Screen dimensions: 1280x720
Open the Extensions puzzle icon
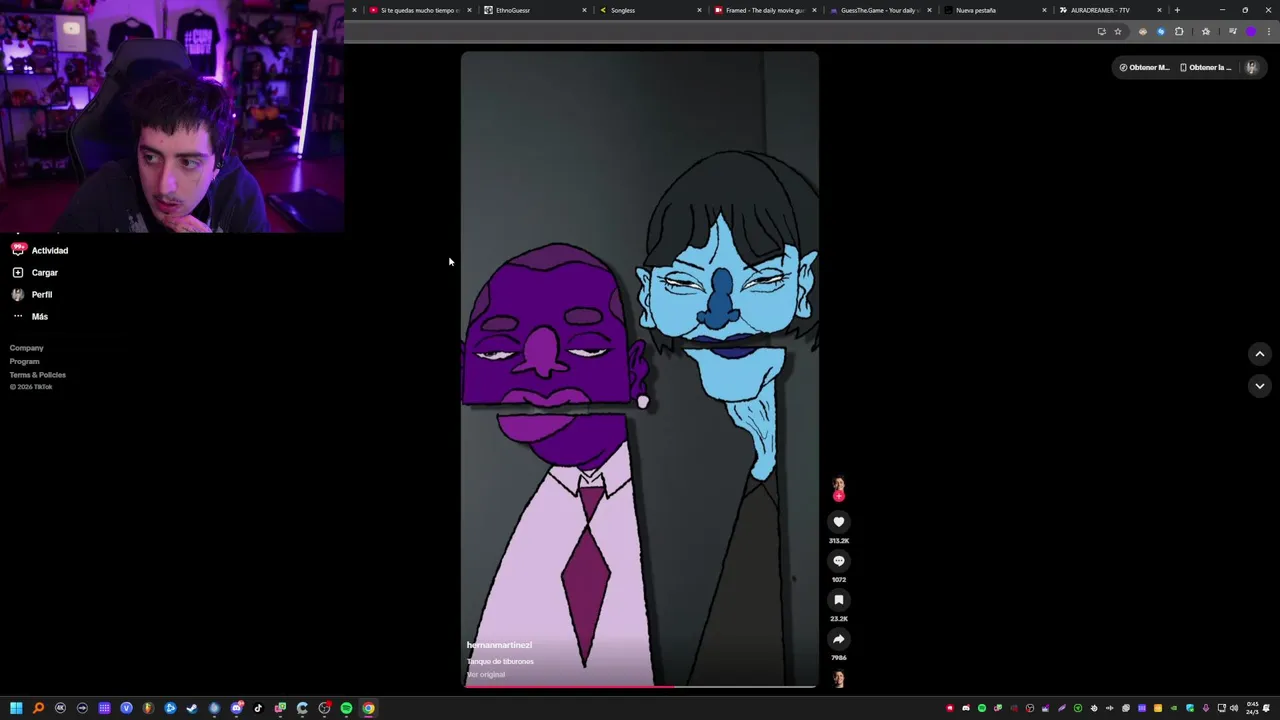point(1179,31)
